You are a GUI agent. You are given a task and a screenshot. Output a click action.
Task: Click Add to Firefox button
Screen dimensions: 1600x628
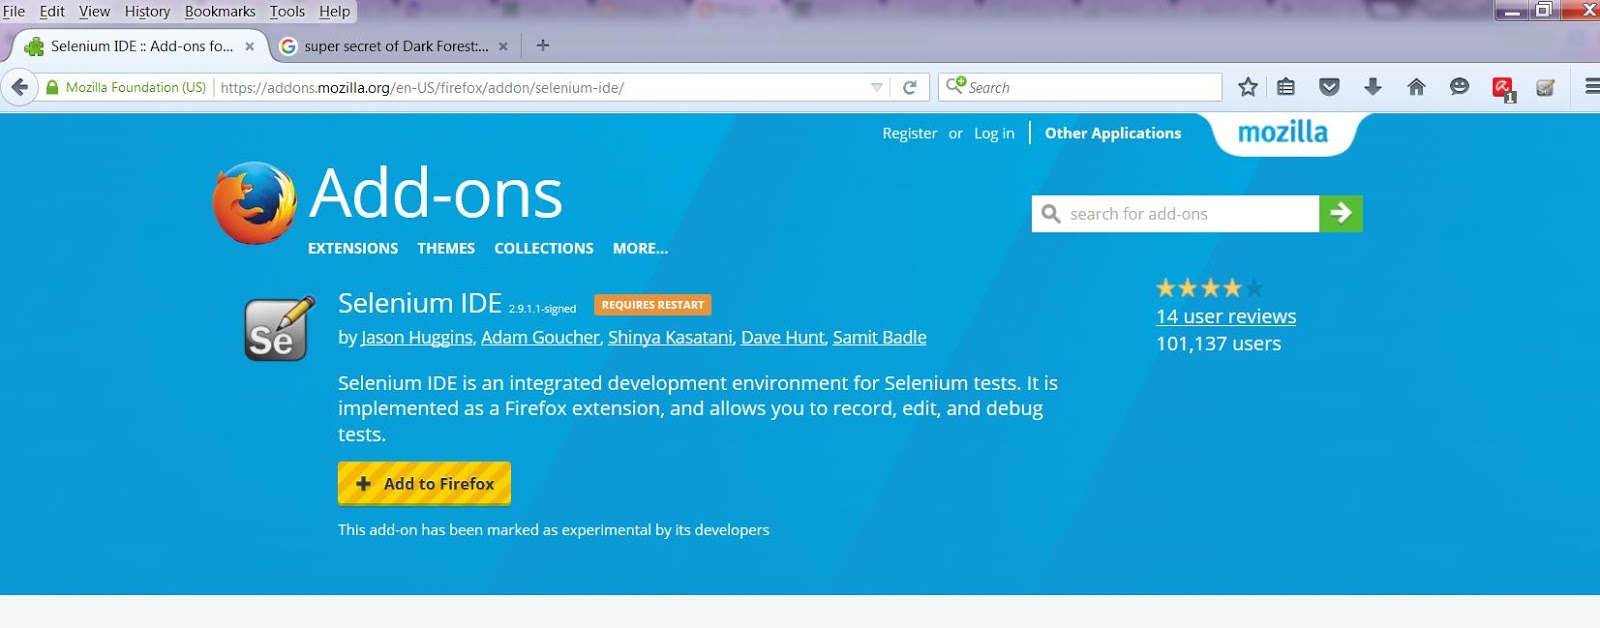coord(424,483)
